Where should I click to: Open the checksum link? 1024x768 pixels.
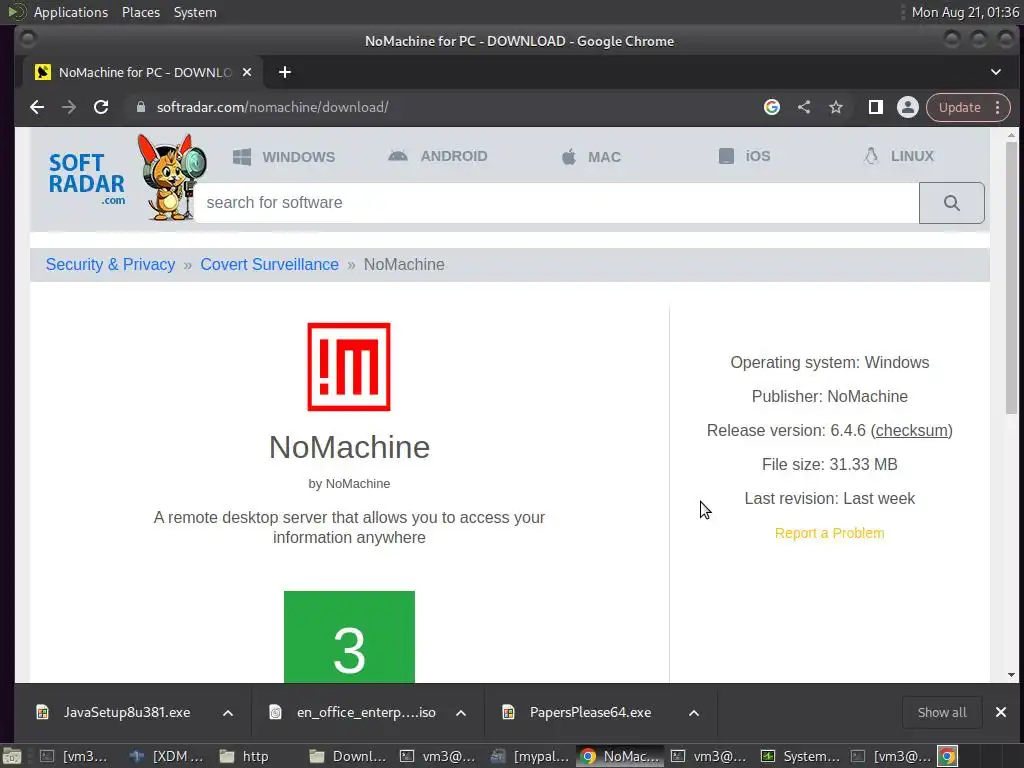pyautogui.click(x=912, y=430)
